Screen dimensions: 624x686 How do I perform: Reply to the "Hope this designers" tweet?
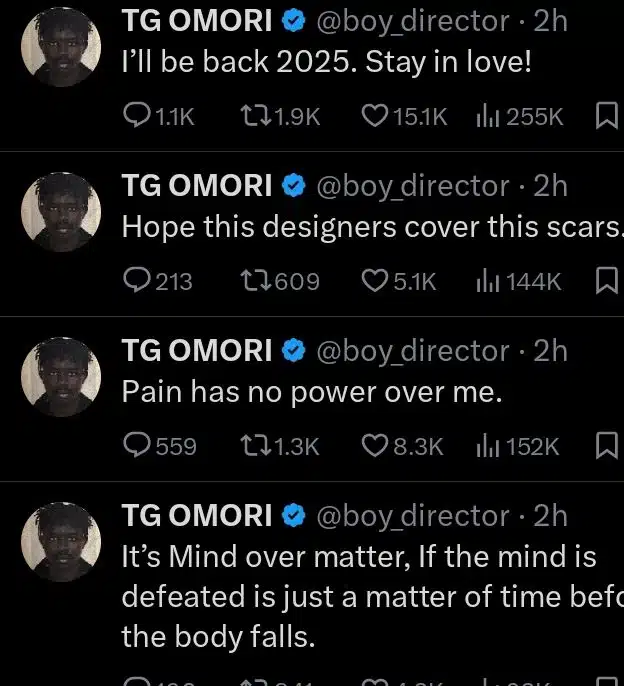pos(136,282)
